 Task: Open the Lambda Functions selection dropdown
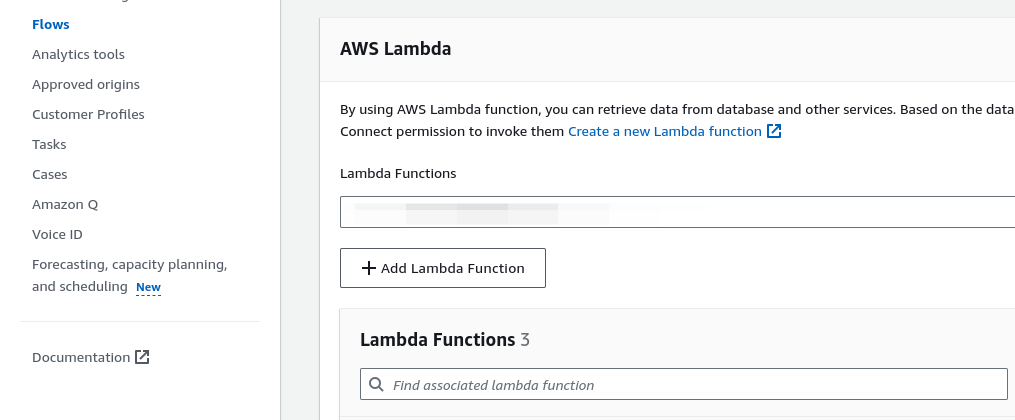tap(677, 213)
